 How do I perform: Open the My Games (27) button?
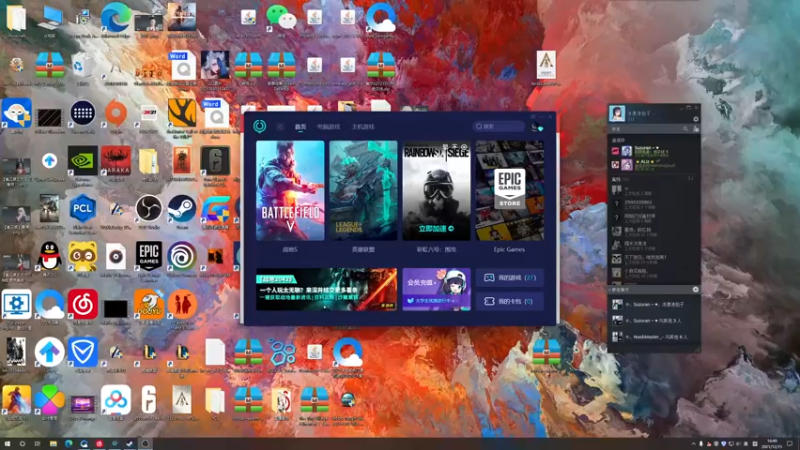click(510, 278)
